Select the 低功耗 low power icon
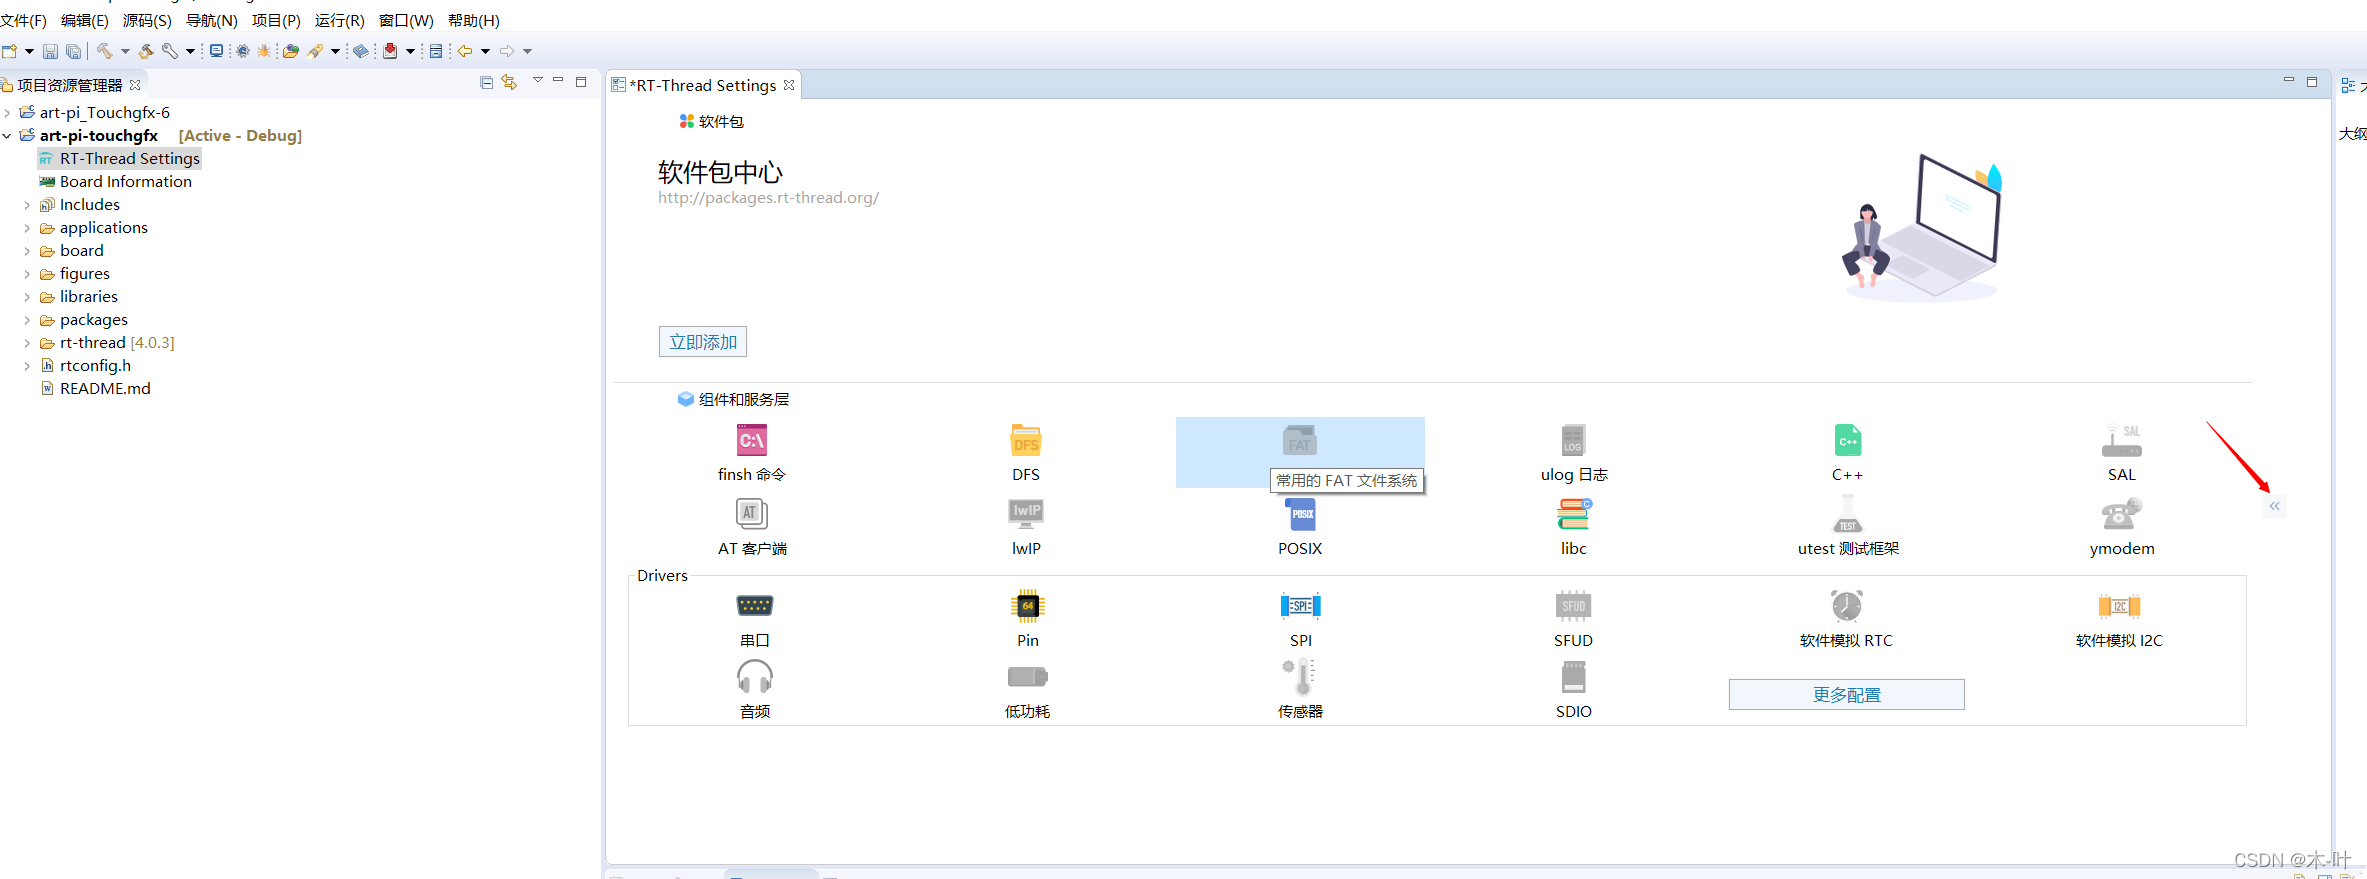The image size is (2367, 879). [1028, 677]
